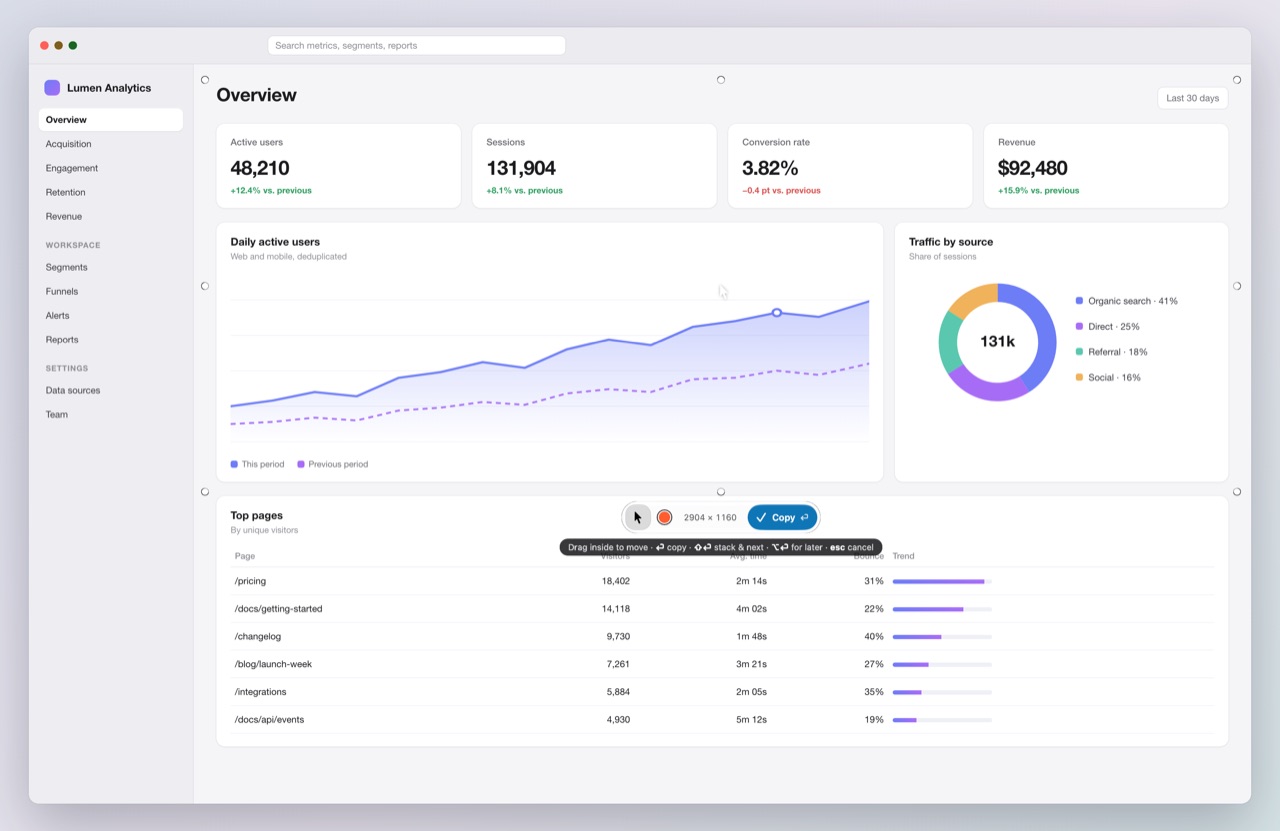Image resolution: width=1280 pixels, height=831 pixels.
Task: Select the /docs/api/events row
Action: pyautogui.click(x=722, y=719)
